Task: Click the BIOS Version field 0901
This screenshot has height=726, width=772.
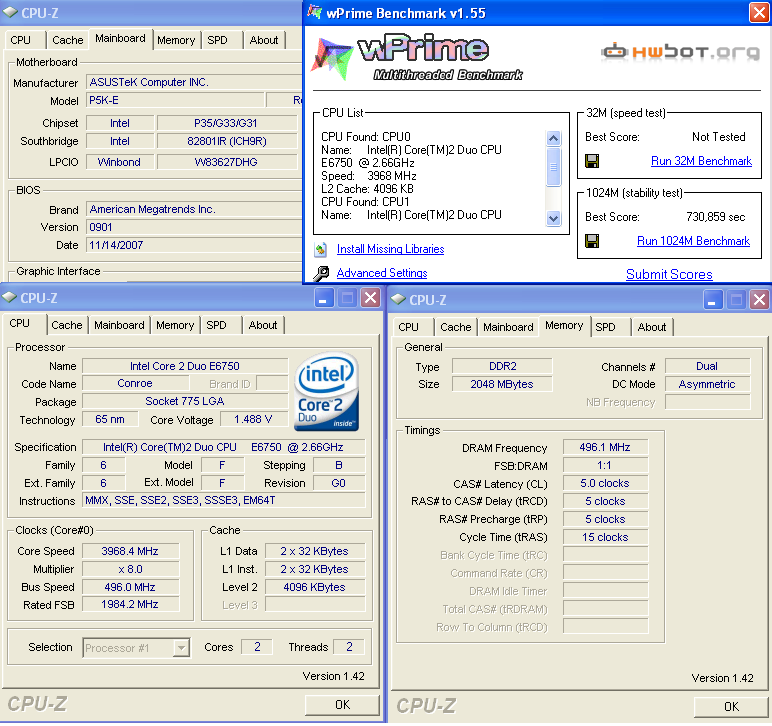Action: 194,227
